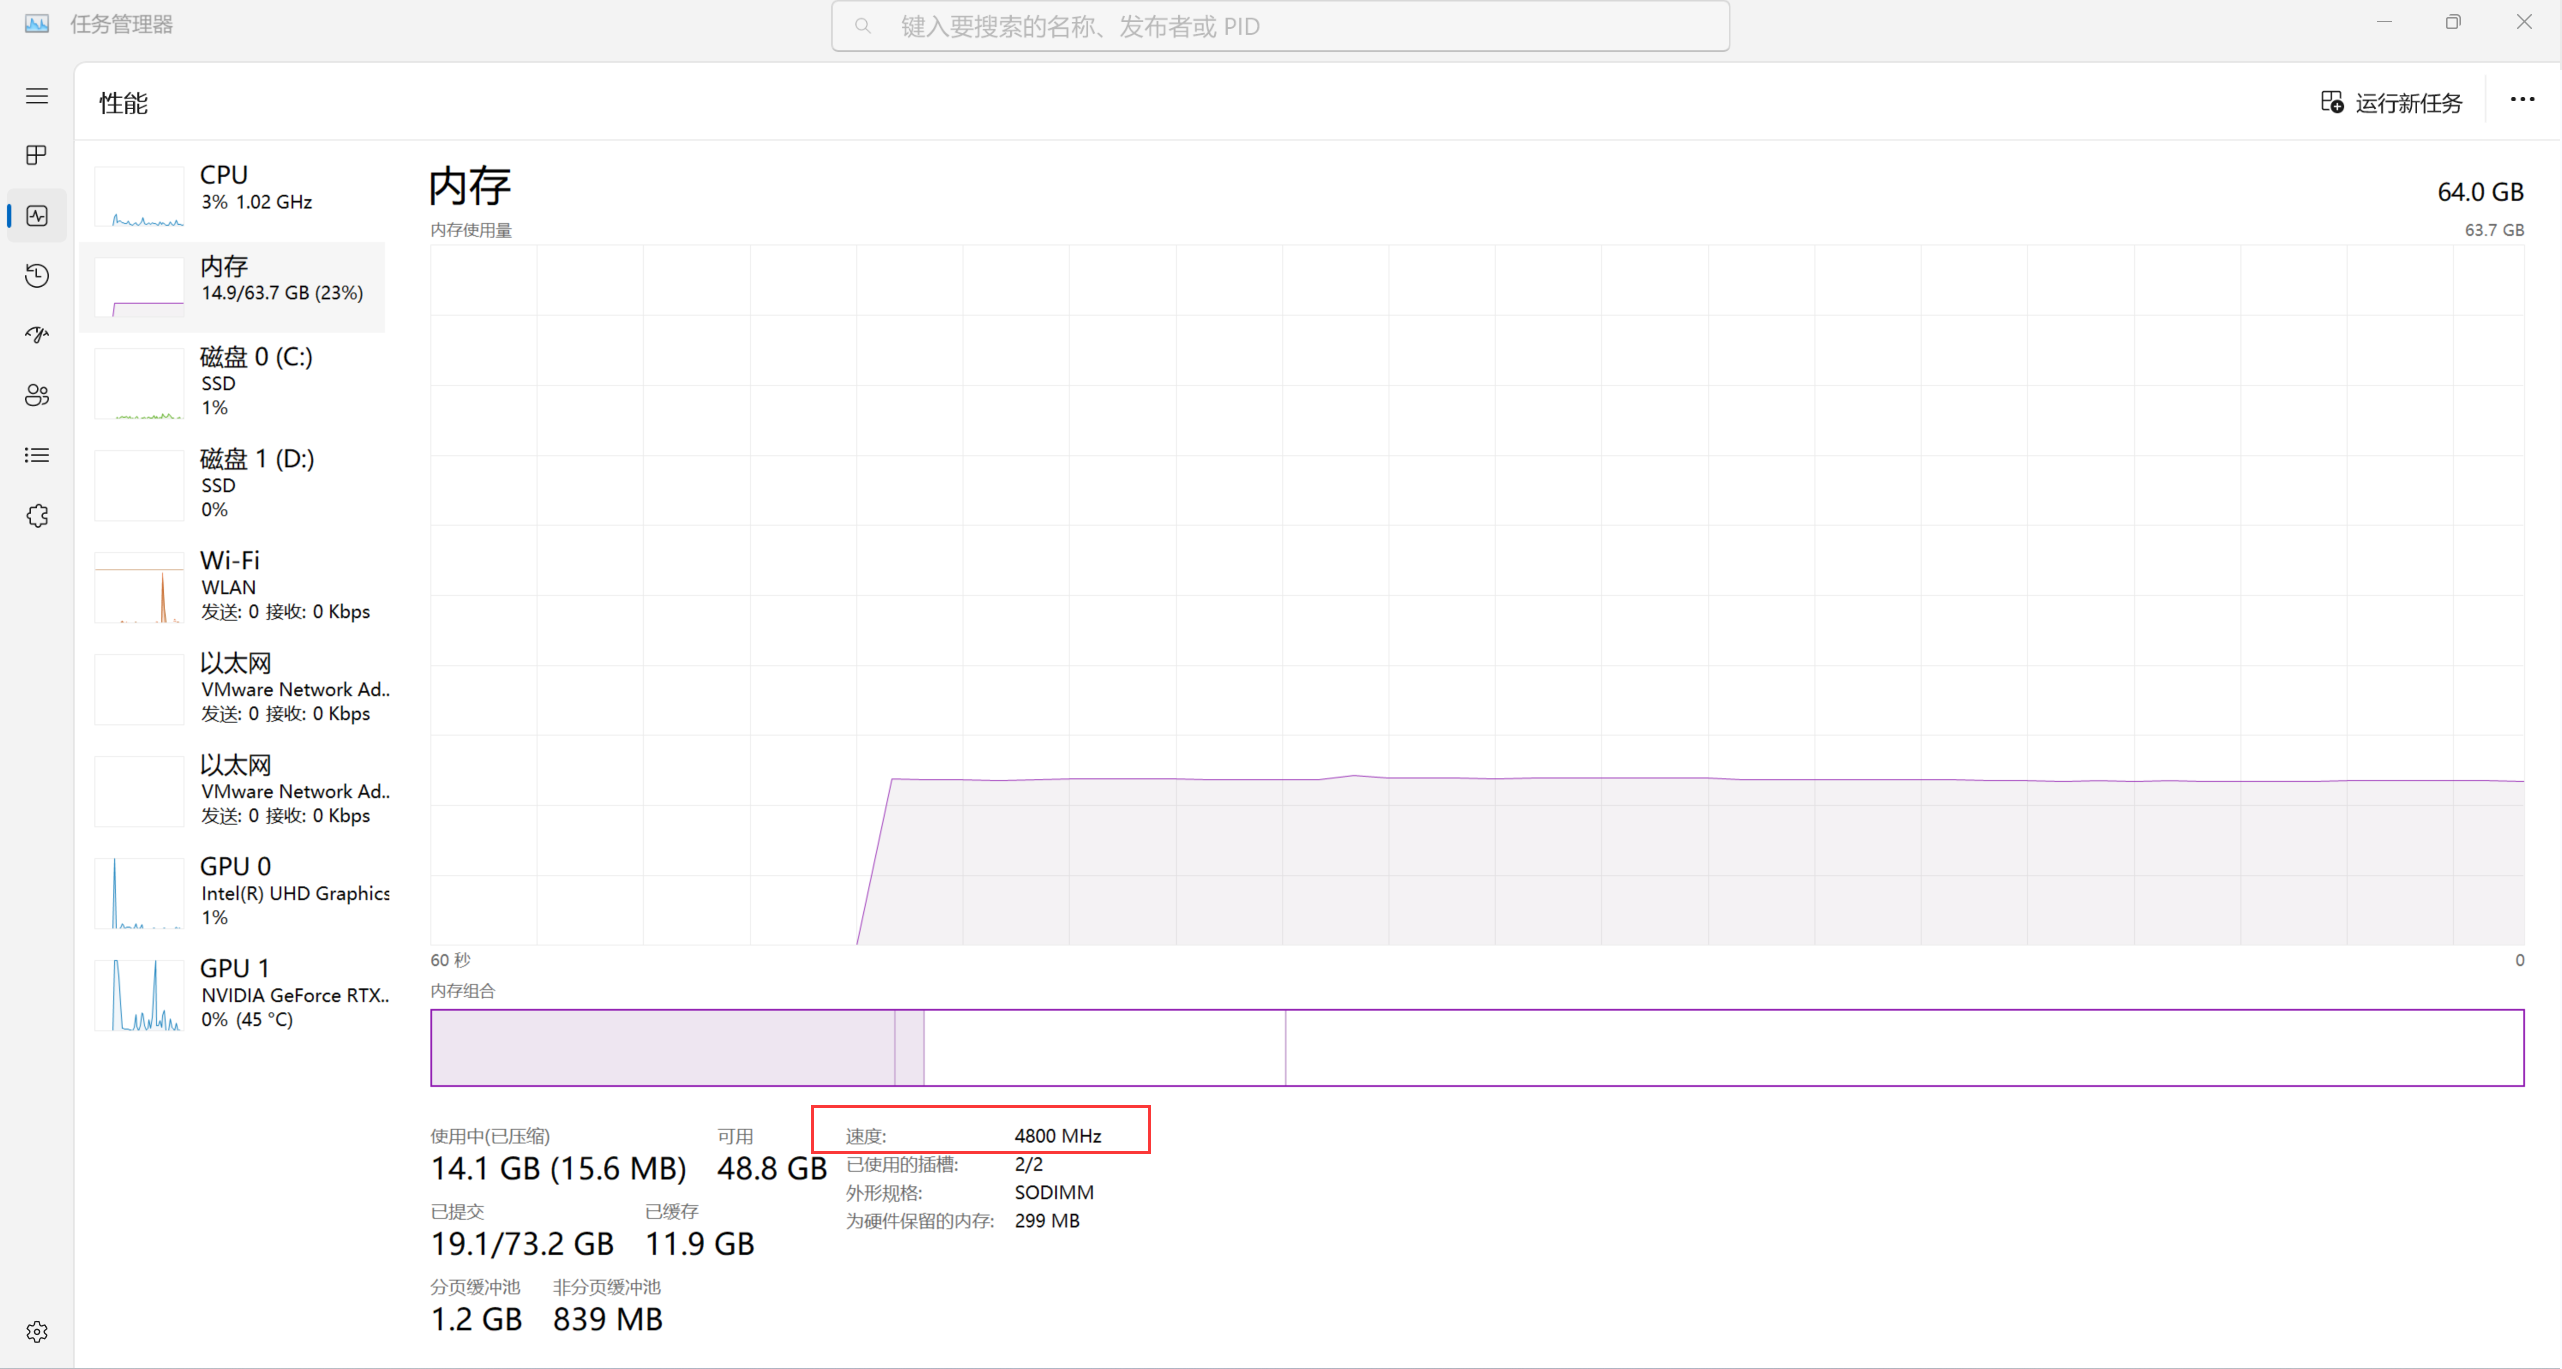The image size is (2562, 1369).
Task: Select the CPU performance entry
Action: coord(232,194)
